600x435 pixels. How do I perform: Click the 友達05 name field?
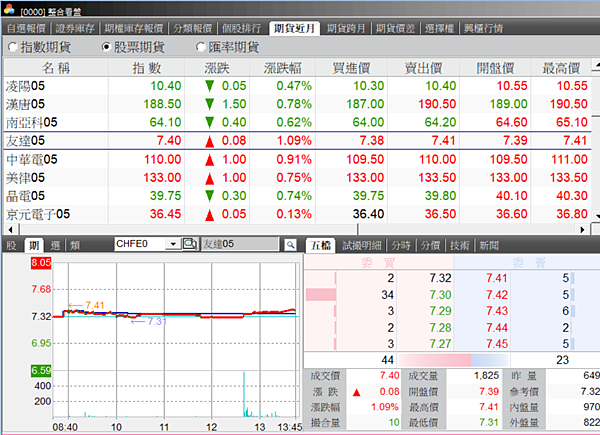[x=240, y=244]
